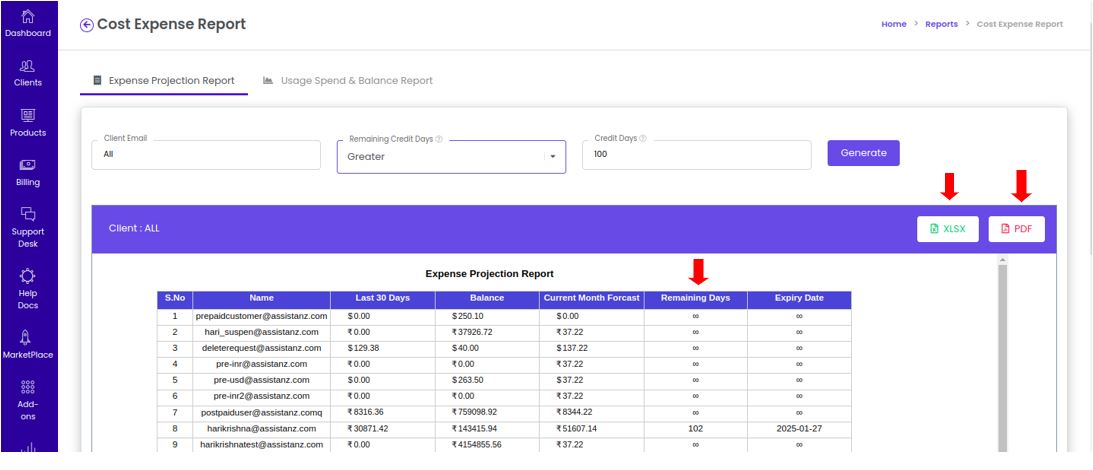The image size is (1093, 470).
Task: Click info icon next to Credit Days label
Action: 643,138
